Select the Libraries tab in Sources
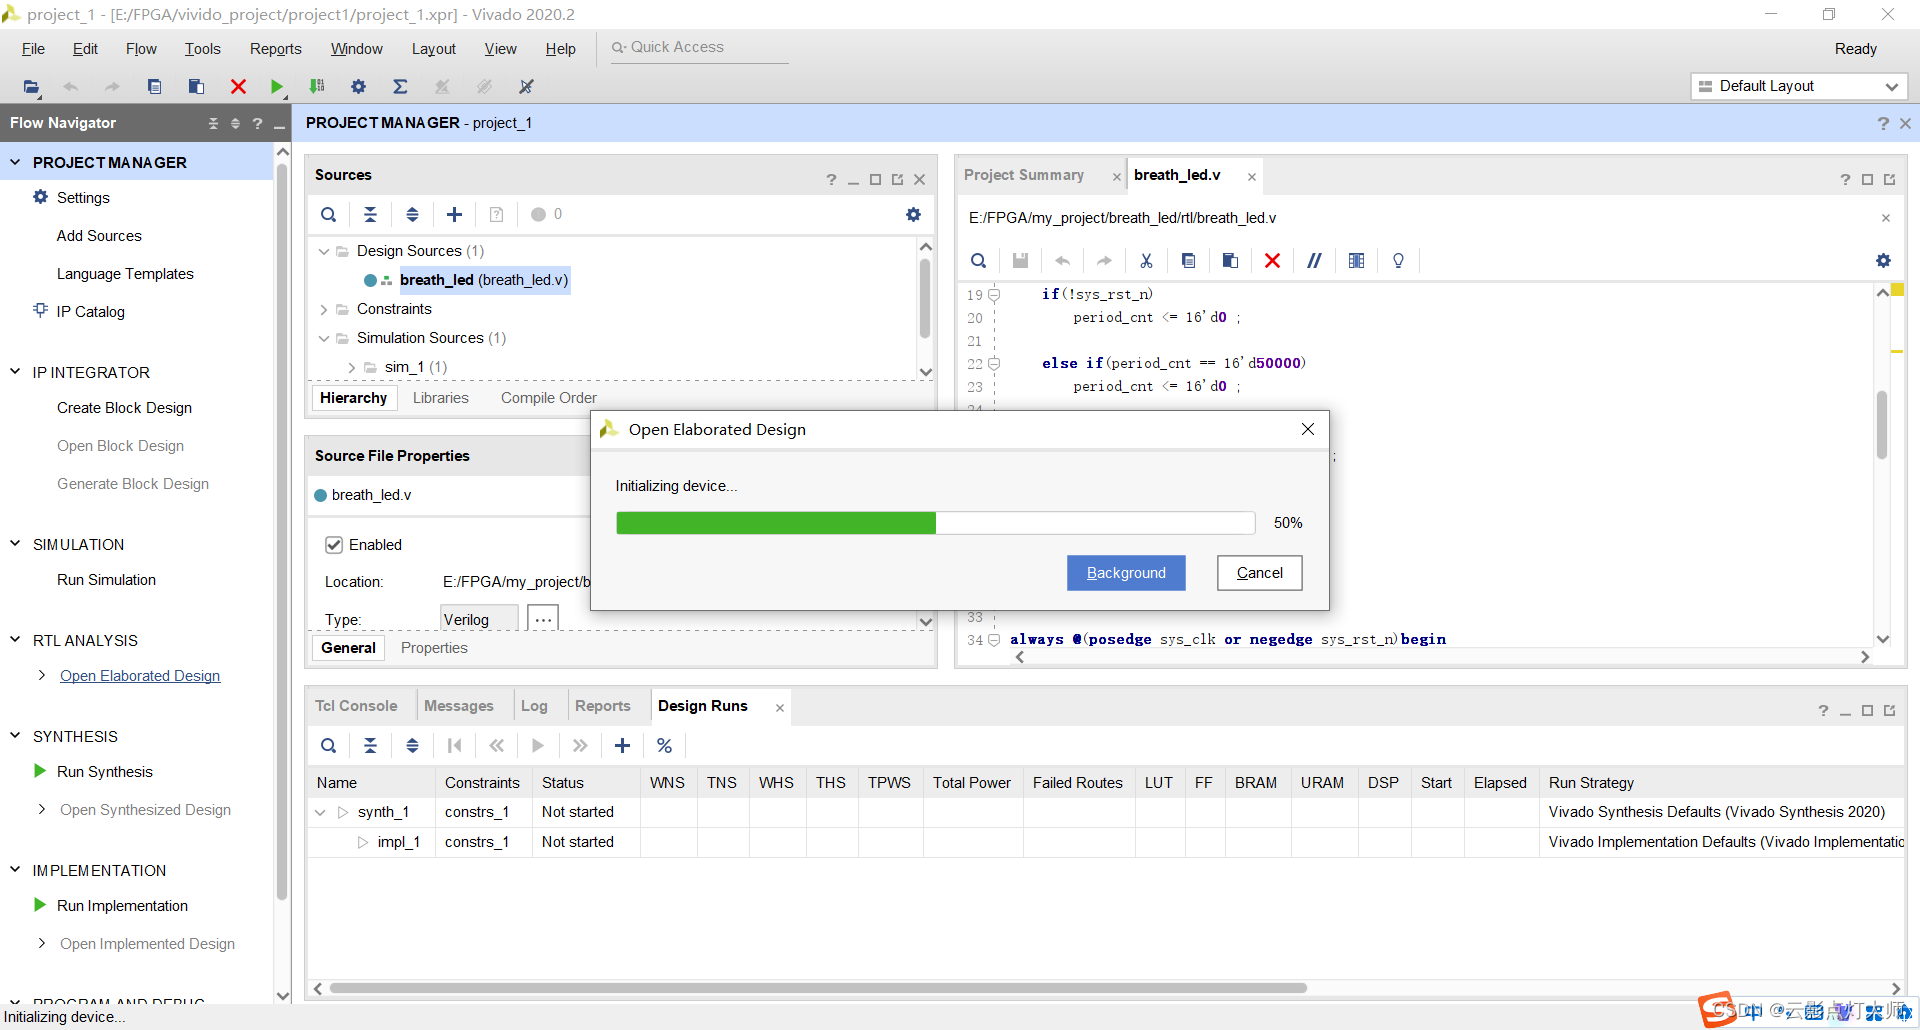Image resolution: width=1920 pixels, height=1030 pixels. coord(441,398)
